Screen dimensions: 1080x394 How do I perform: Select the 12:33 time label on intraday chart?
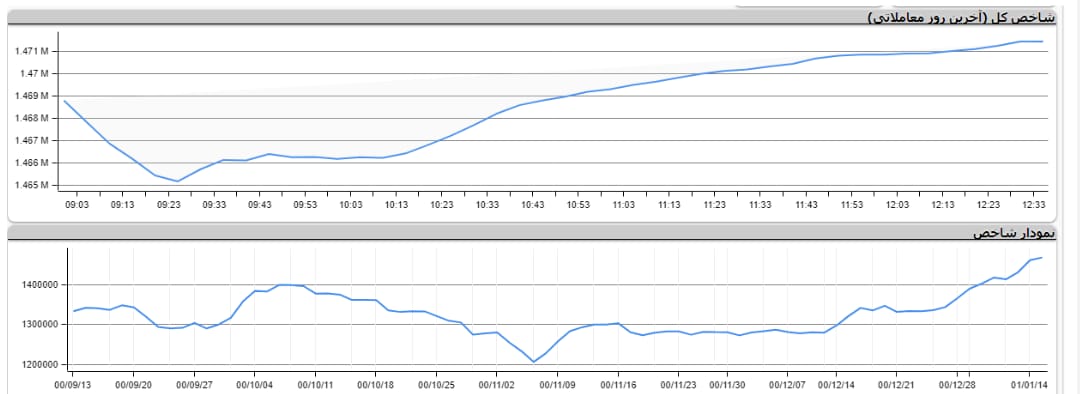1034,205
